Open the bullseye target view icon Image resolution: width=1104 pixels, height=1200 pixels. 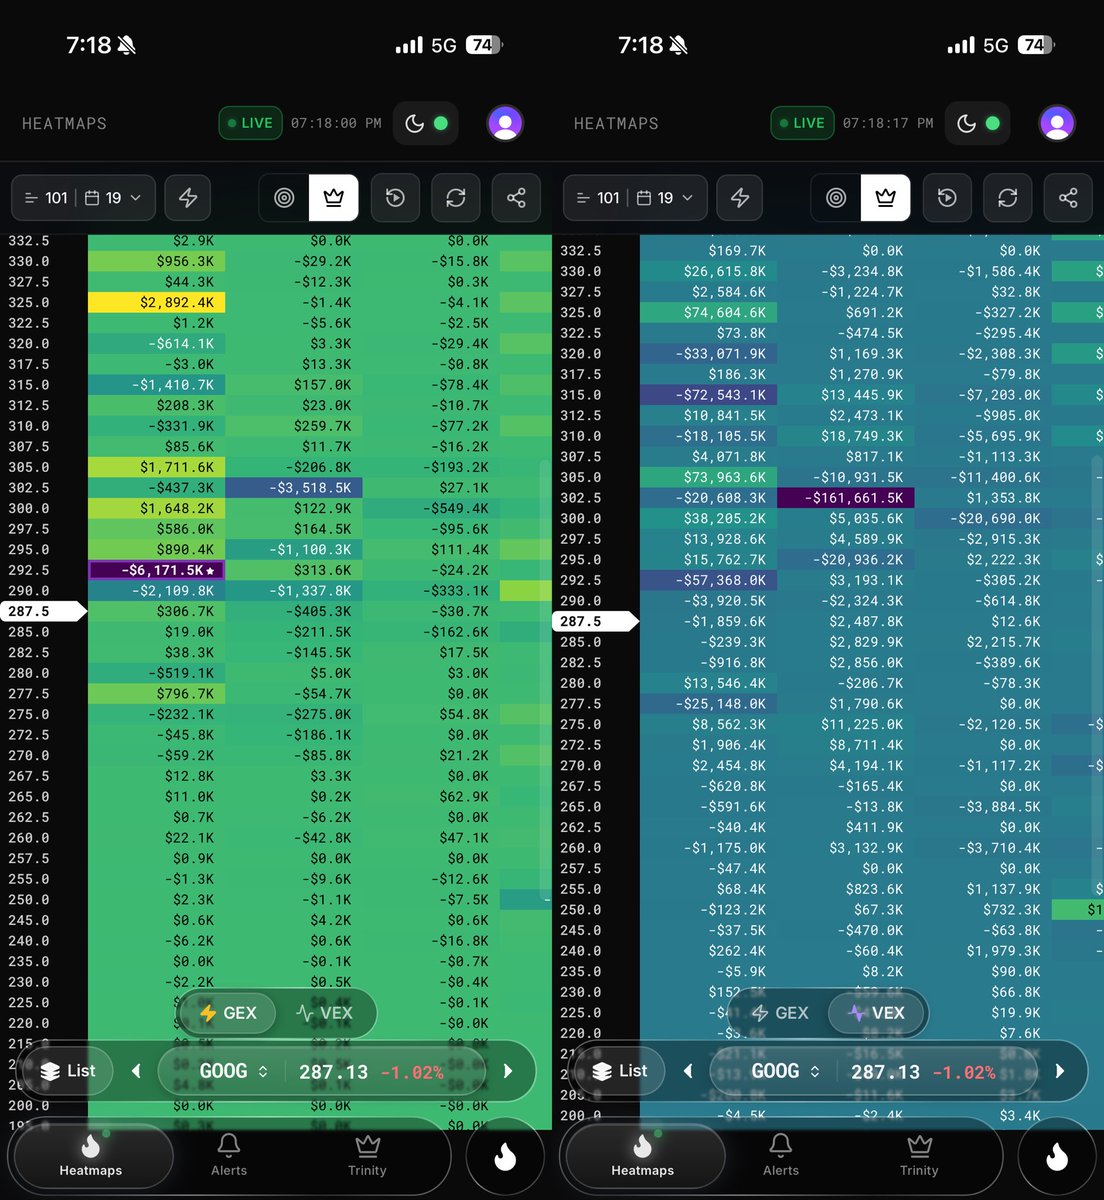283,197
